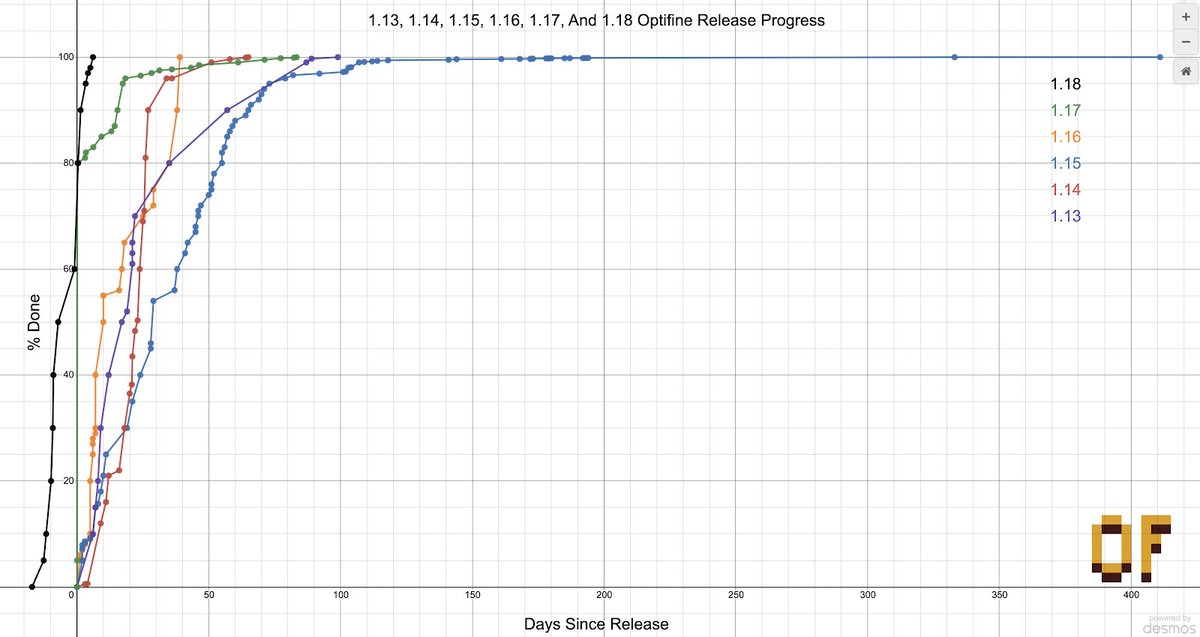Zoom in with the plus button

(x=1185, y=18)
